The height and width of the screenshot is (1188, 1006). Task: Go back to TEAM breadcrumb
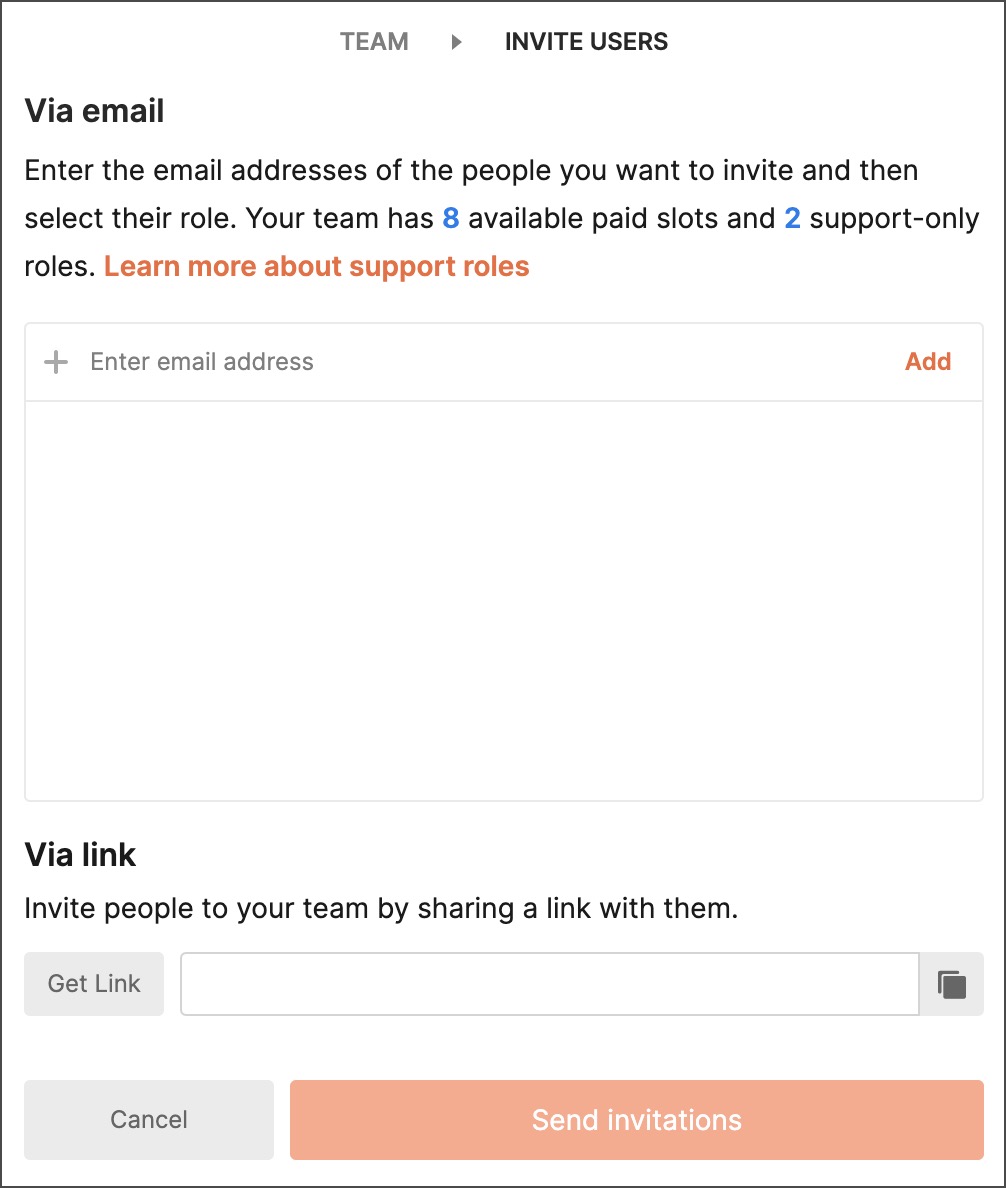pyautogui.click(x=374, y=42)
